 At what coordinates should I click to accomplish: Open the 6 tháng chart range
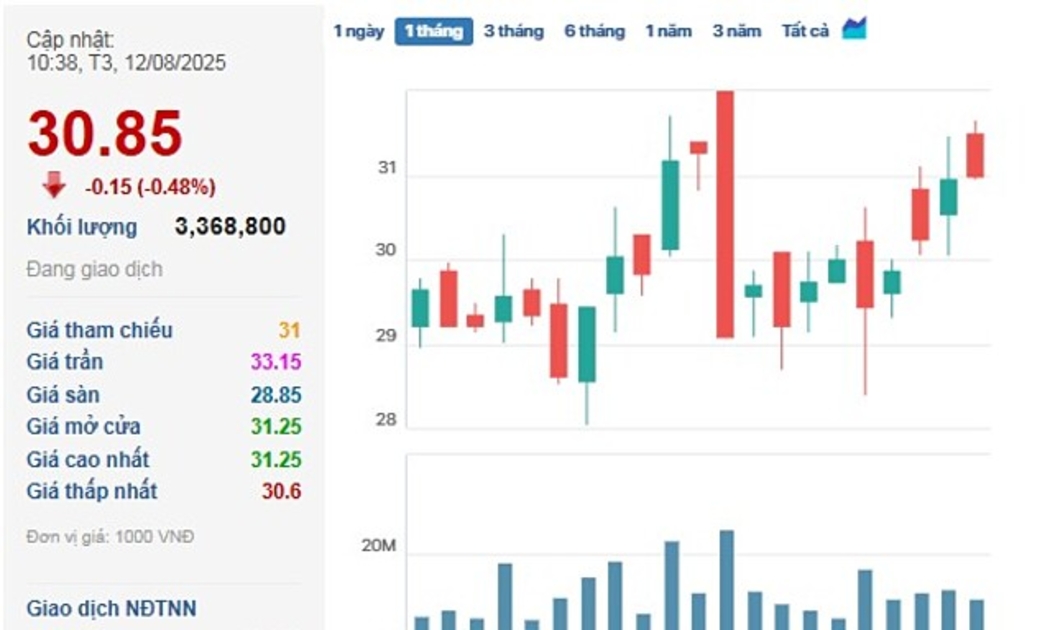point(594,31)
